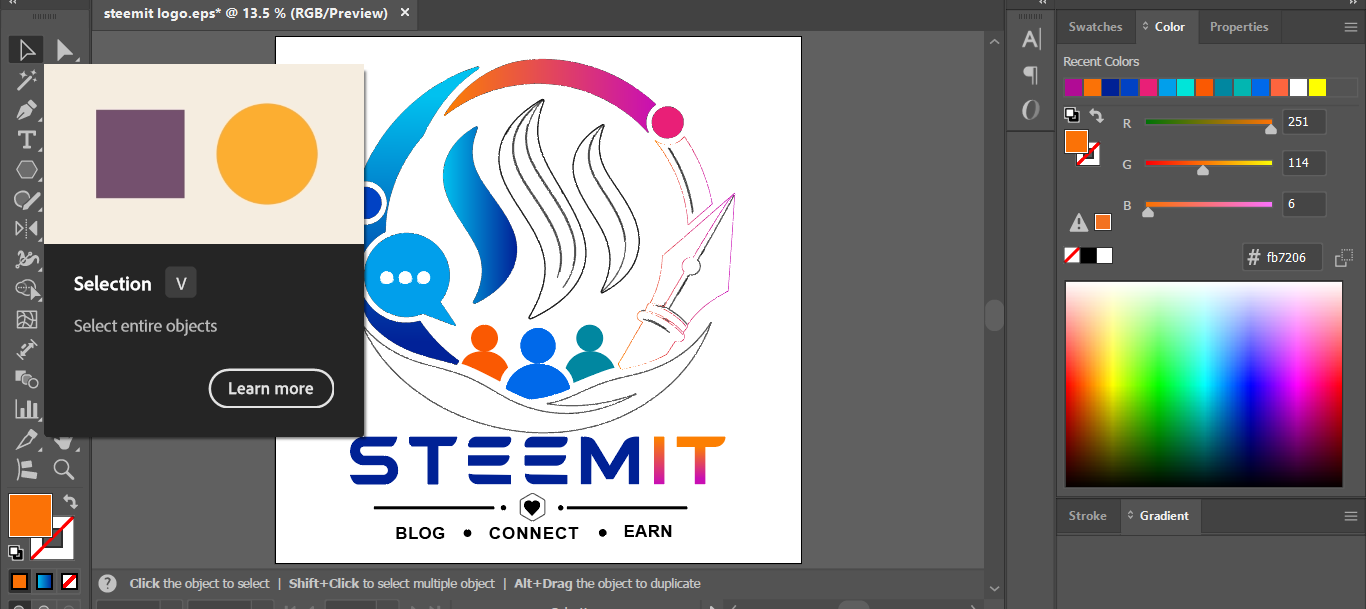Select the Selection tool arrow
Screen dimensions: 1366x609
coord(27,49)
